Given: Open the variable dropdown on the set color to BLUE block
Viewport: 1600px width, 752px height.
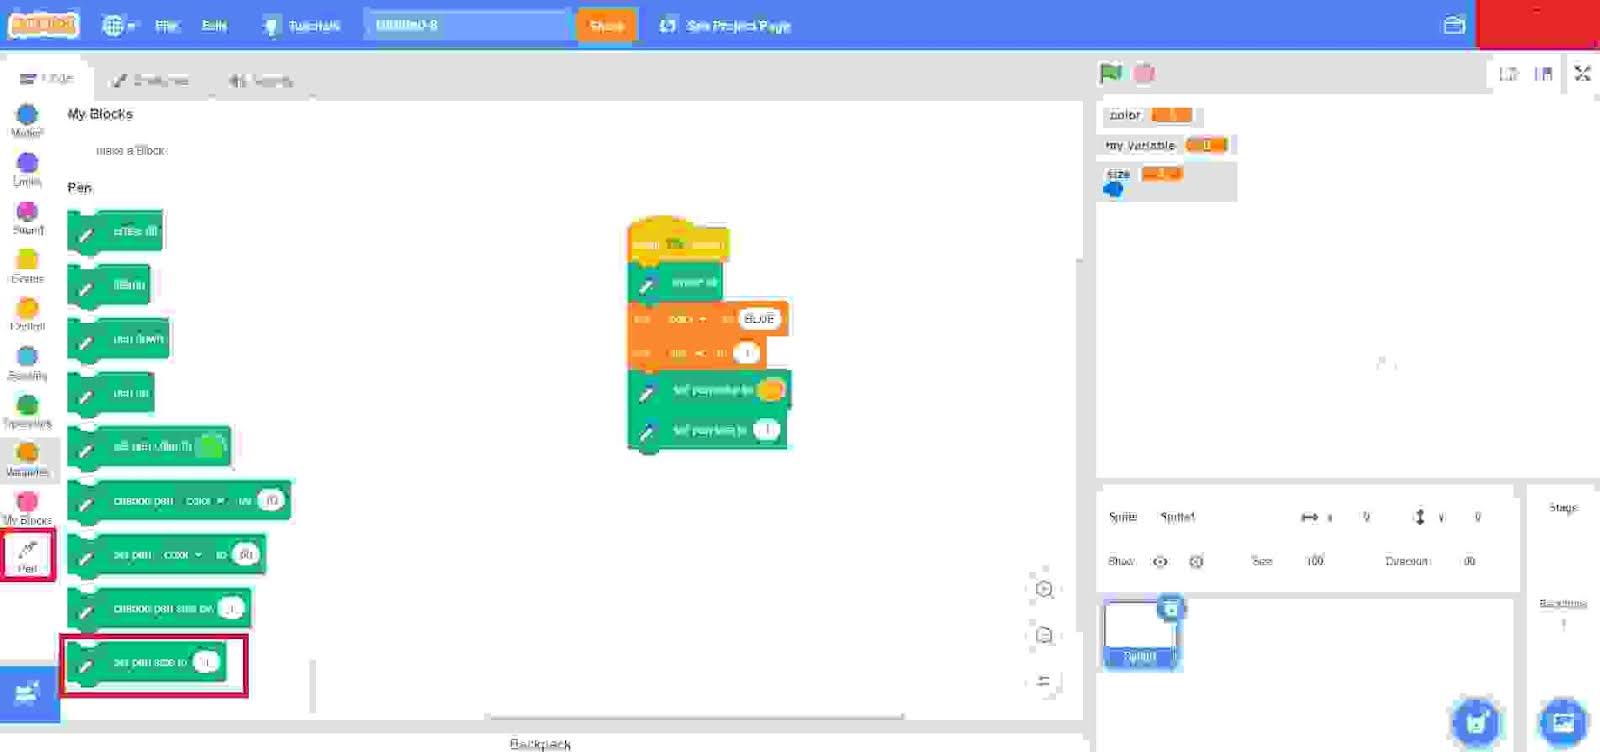Looking at the screenshot, I should (687, 319).
